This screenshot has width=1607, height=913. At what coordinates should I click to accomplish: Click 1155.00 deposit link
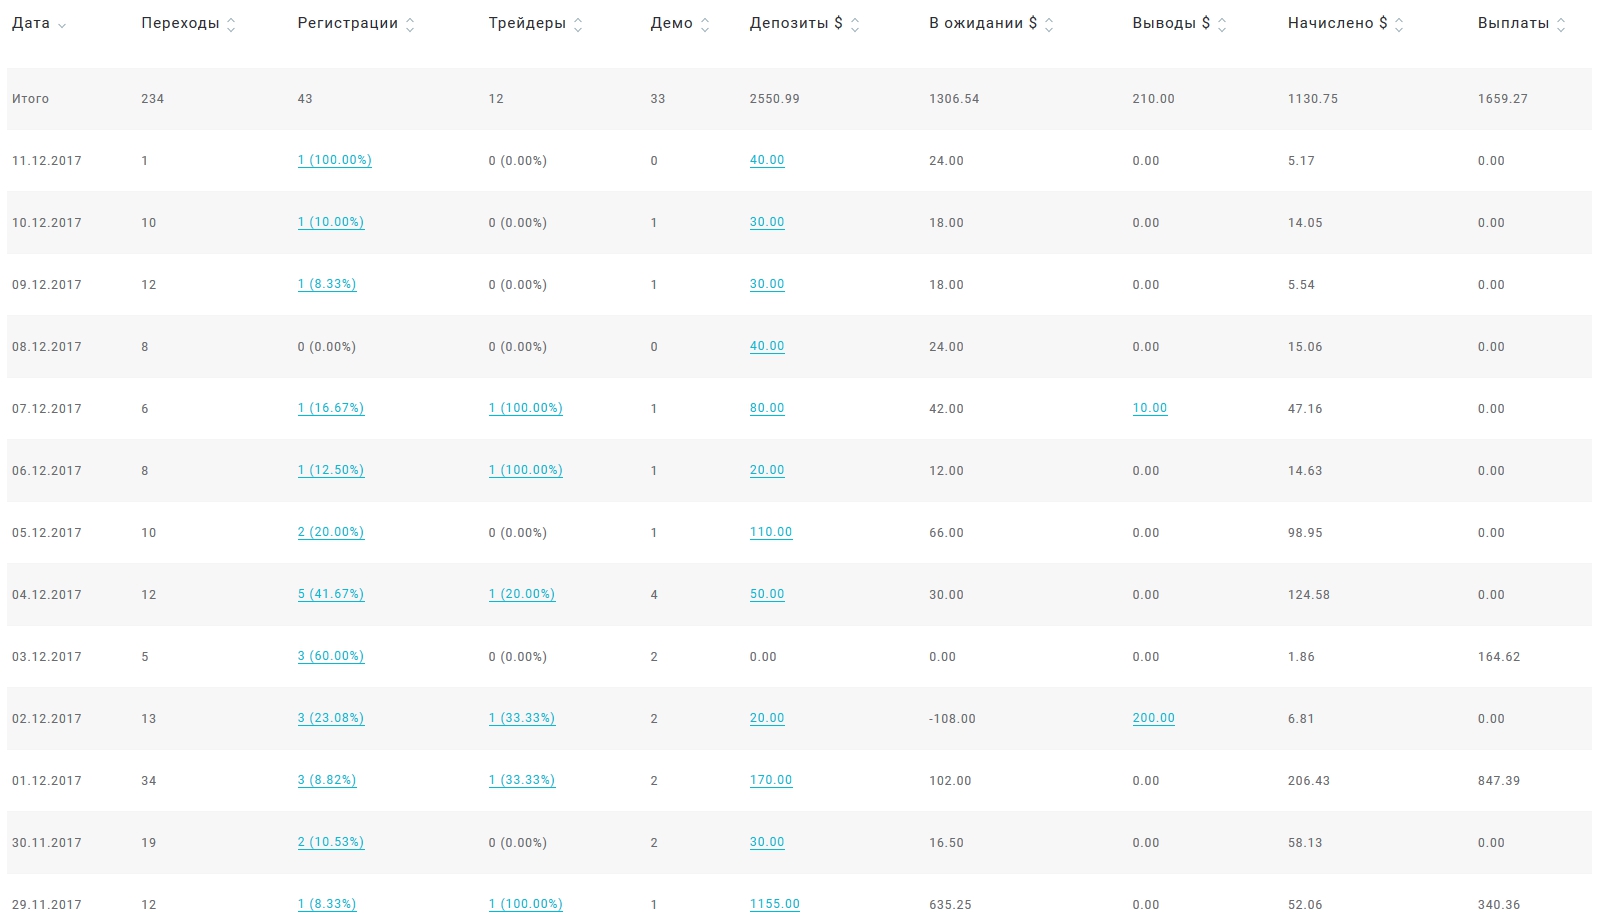[x=774, y=904]
